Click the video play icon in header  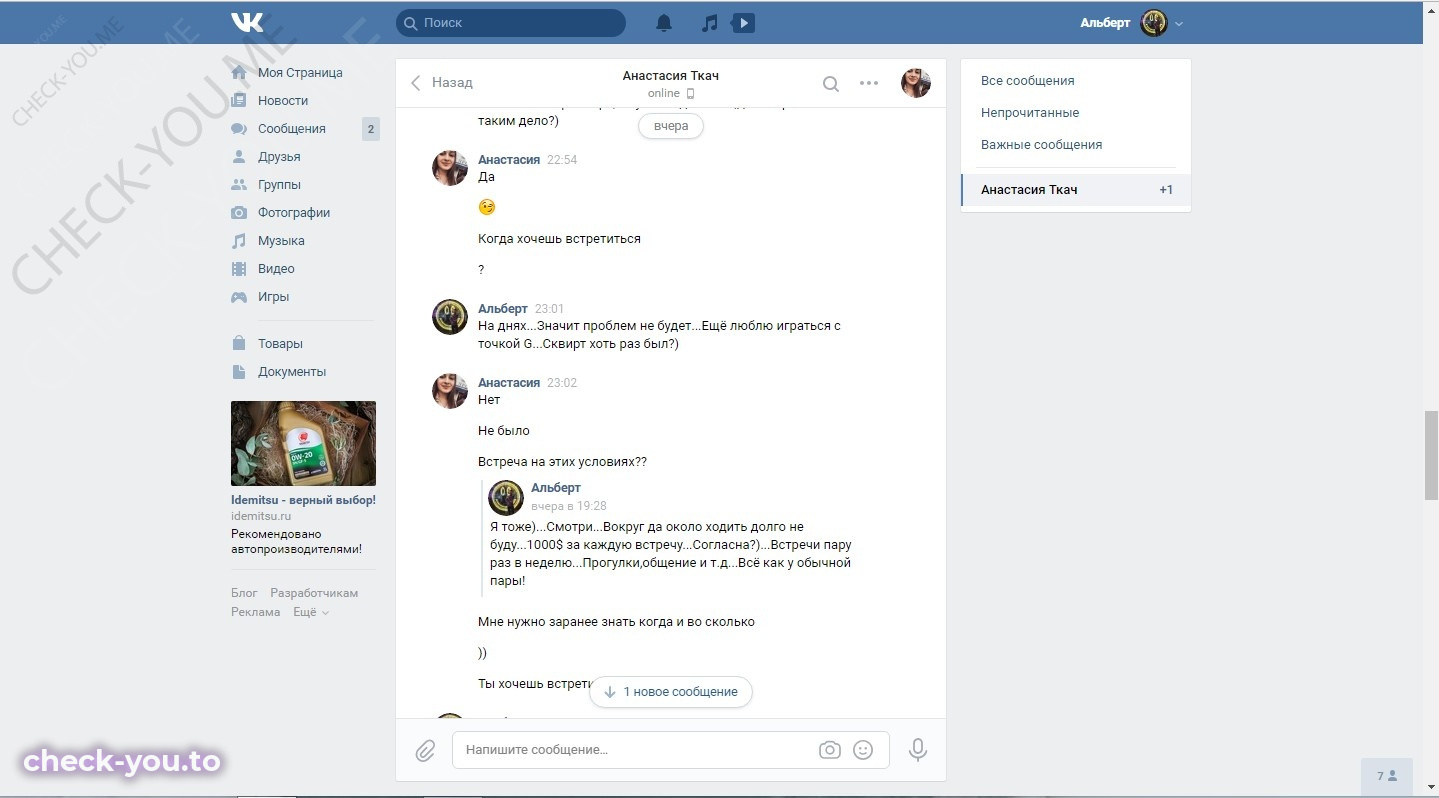click(743, 23)
